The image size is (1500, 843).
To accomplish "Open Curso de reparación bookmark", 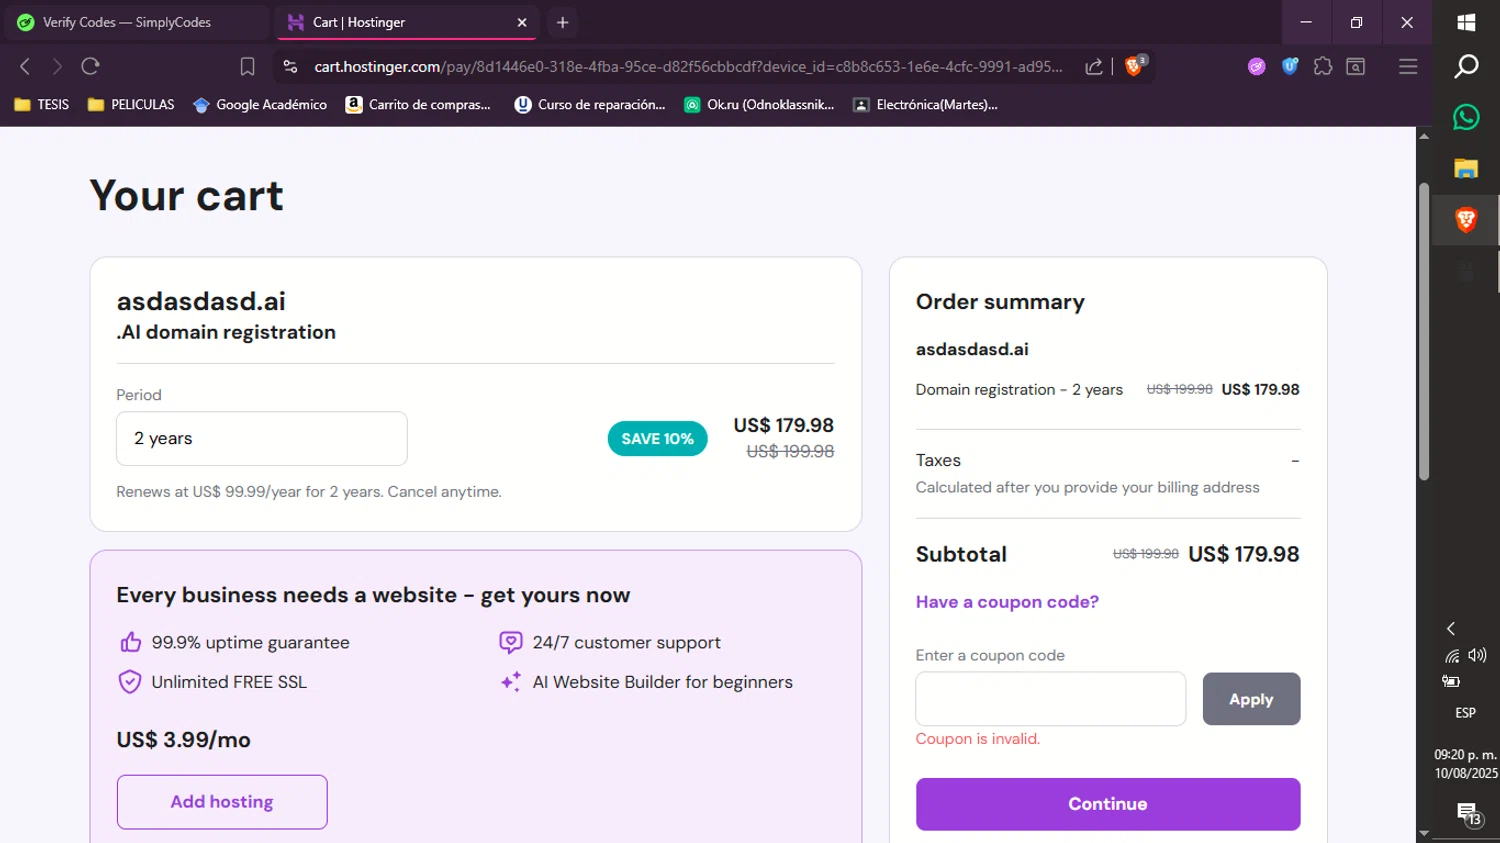I will (x=590, y=104).
